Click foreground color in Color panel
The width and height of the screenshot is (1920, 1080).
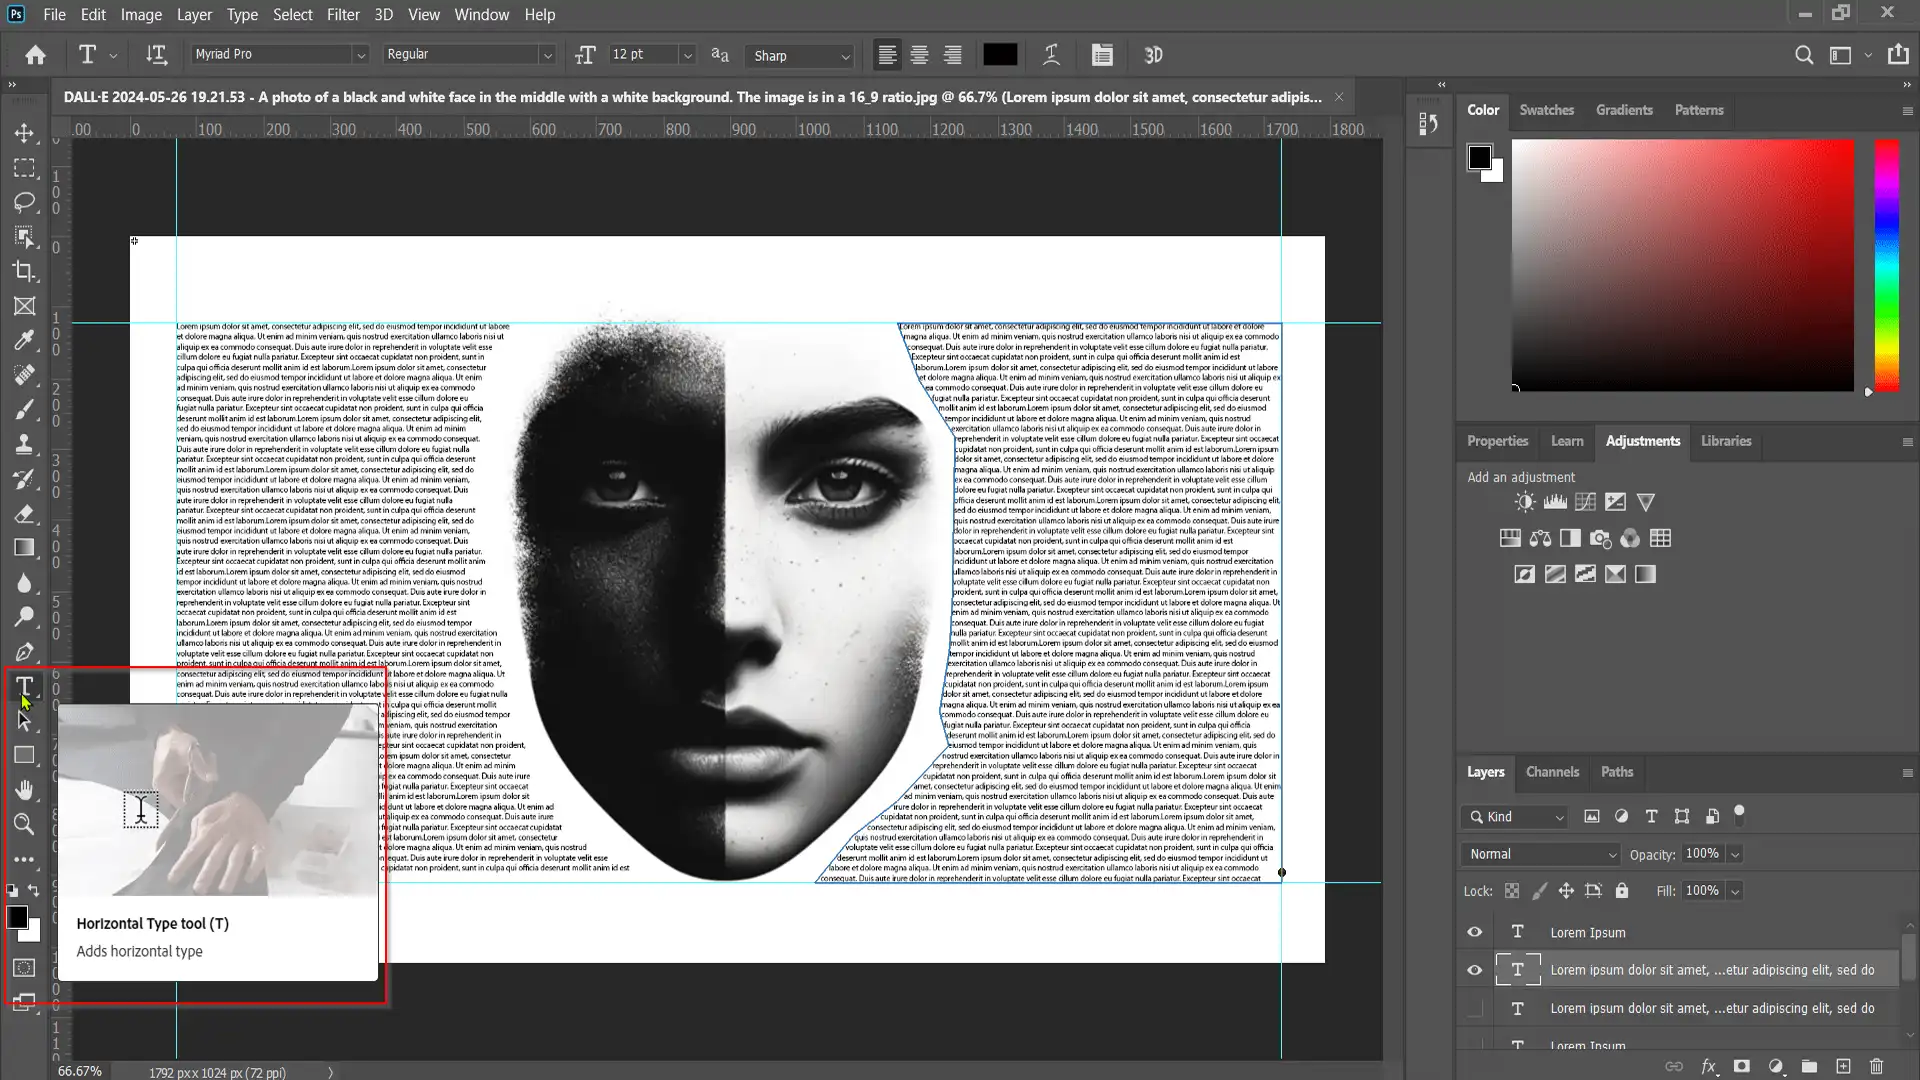[x=1479, y=157]
